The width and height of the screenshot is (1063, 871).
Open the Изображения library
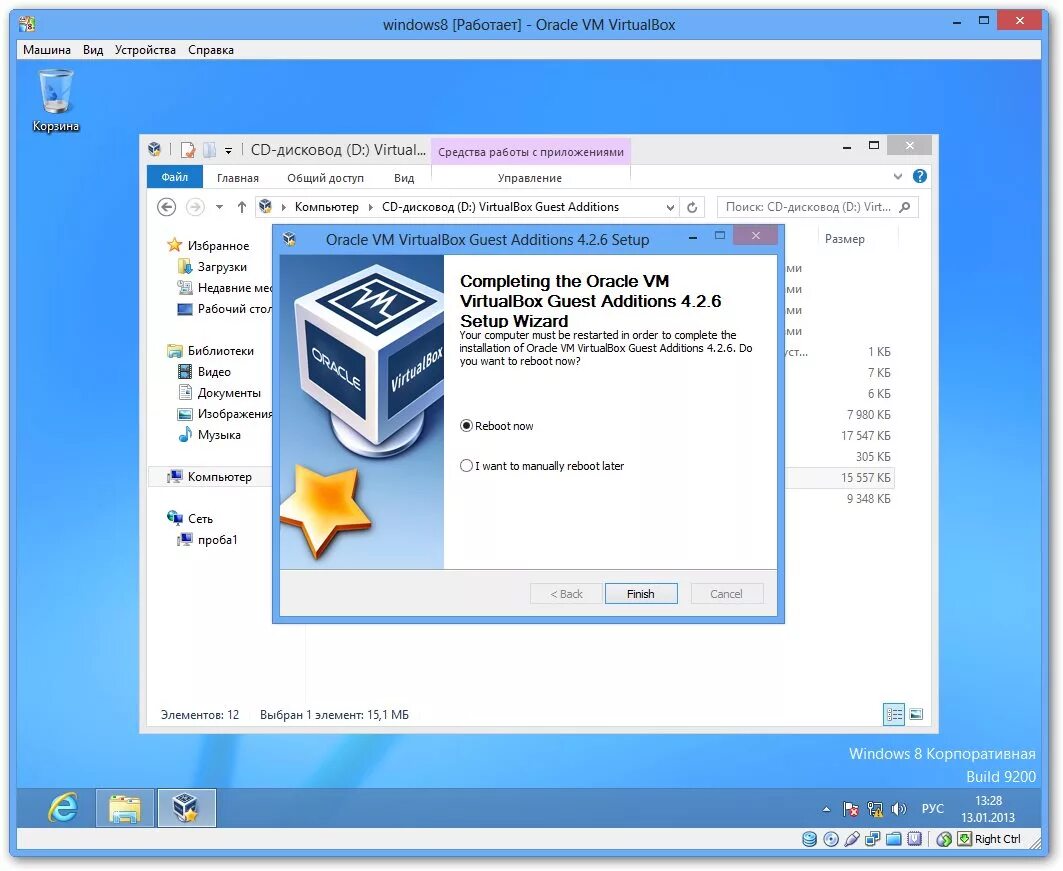224,413
